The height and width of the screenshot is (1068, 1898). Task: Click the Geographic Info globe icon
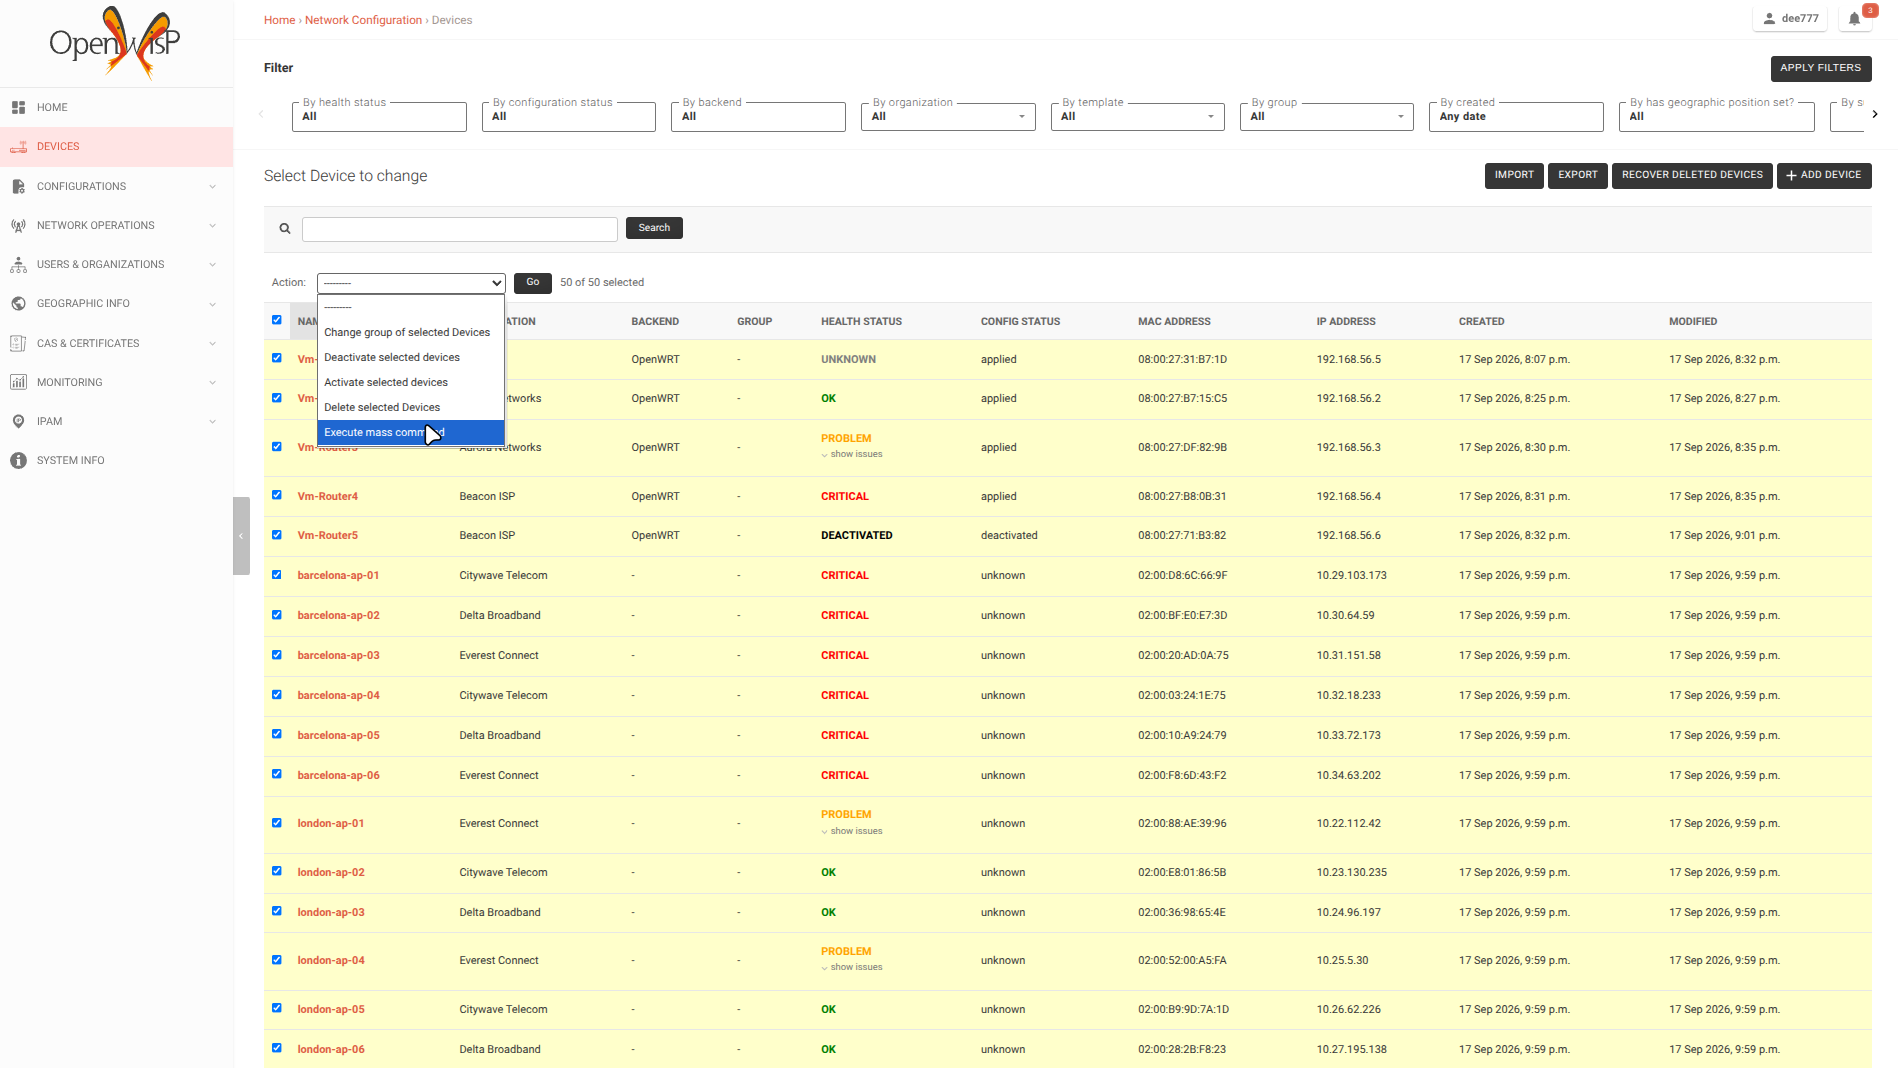pos(18,303)
